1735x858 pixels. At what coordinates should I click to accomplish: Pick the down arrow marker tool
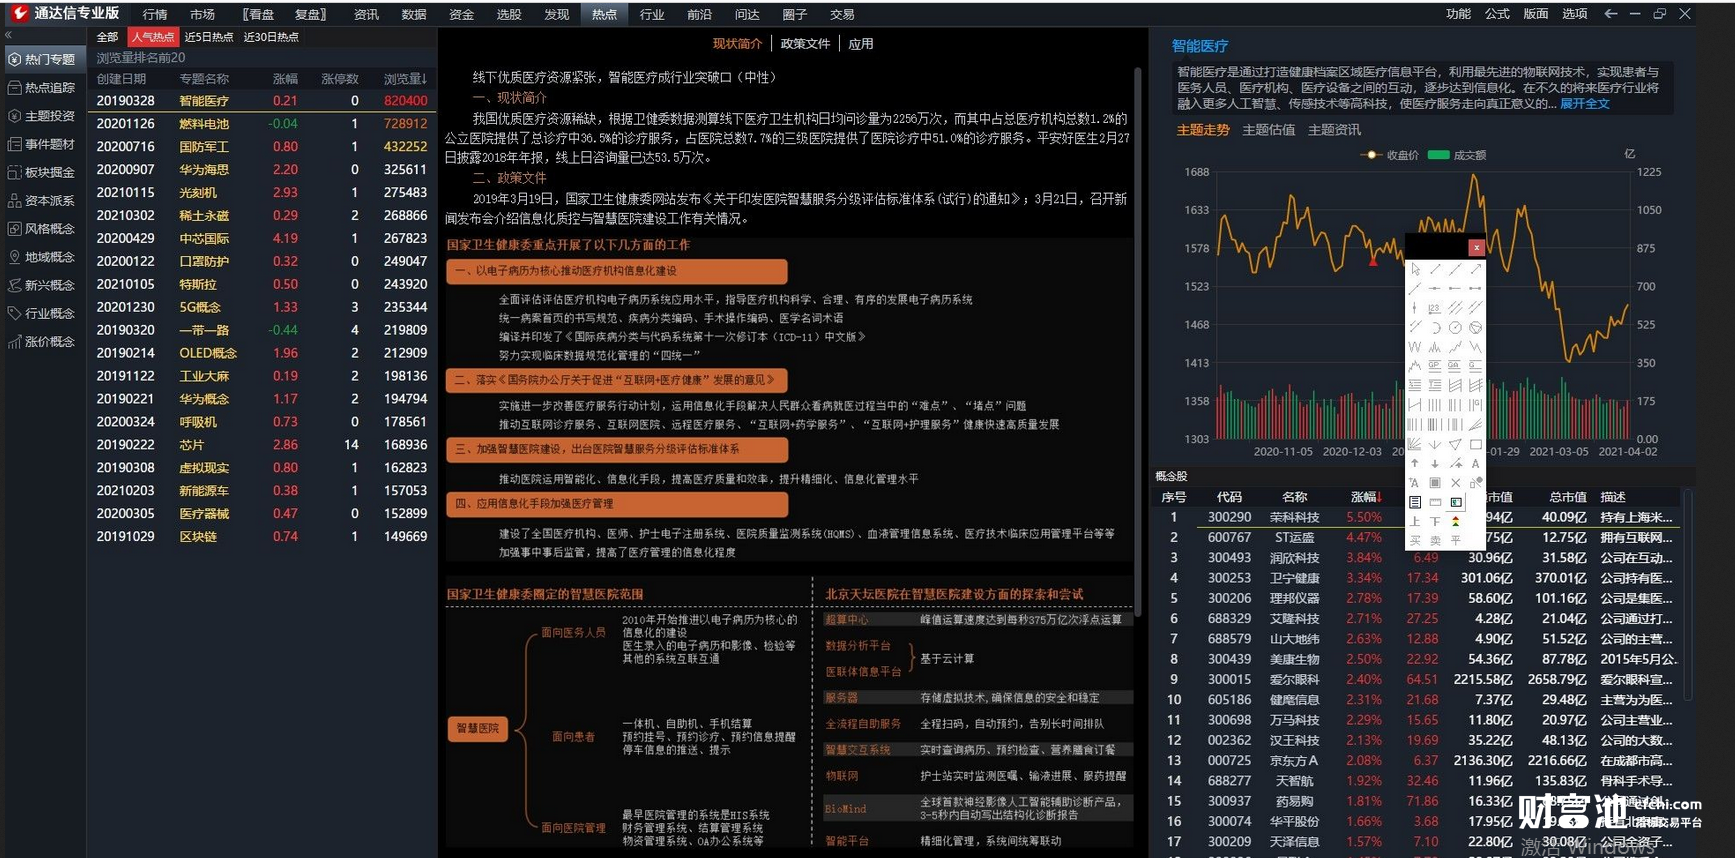(1435, 464)
